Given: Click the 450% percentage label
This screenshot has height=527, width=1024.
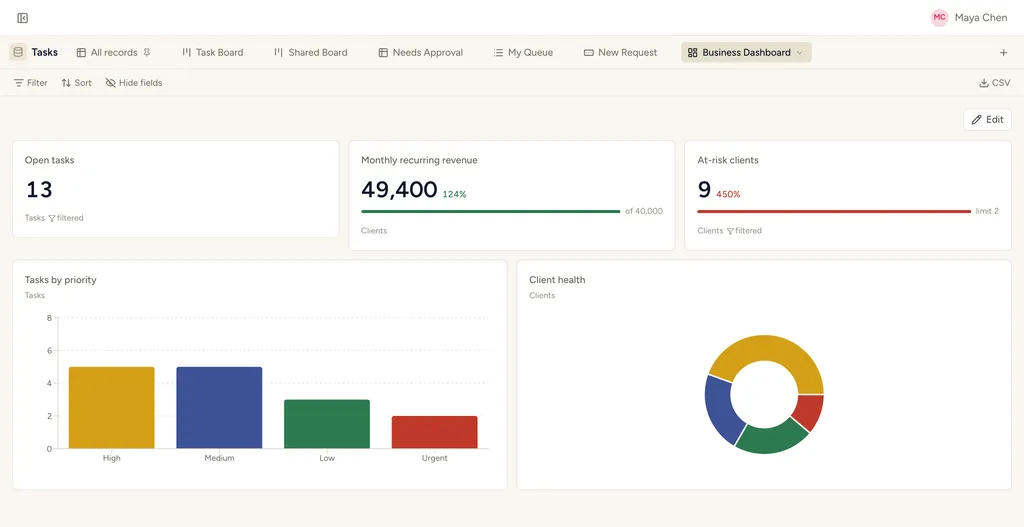Looking at the screenshot, I should click(728, 194).
